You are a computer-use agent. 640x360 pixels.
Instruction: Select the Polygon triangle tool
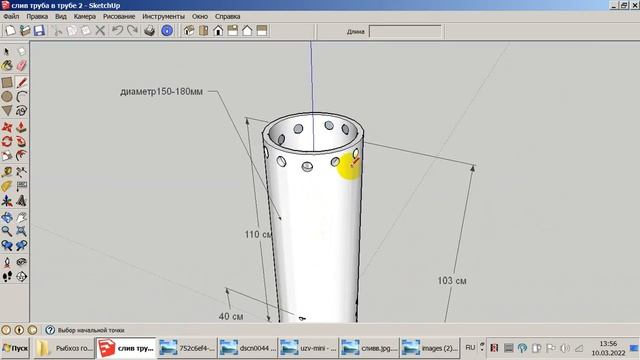[7, 111]
